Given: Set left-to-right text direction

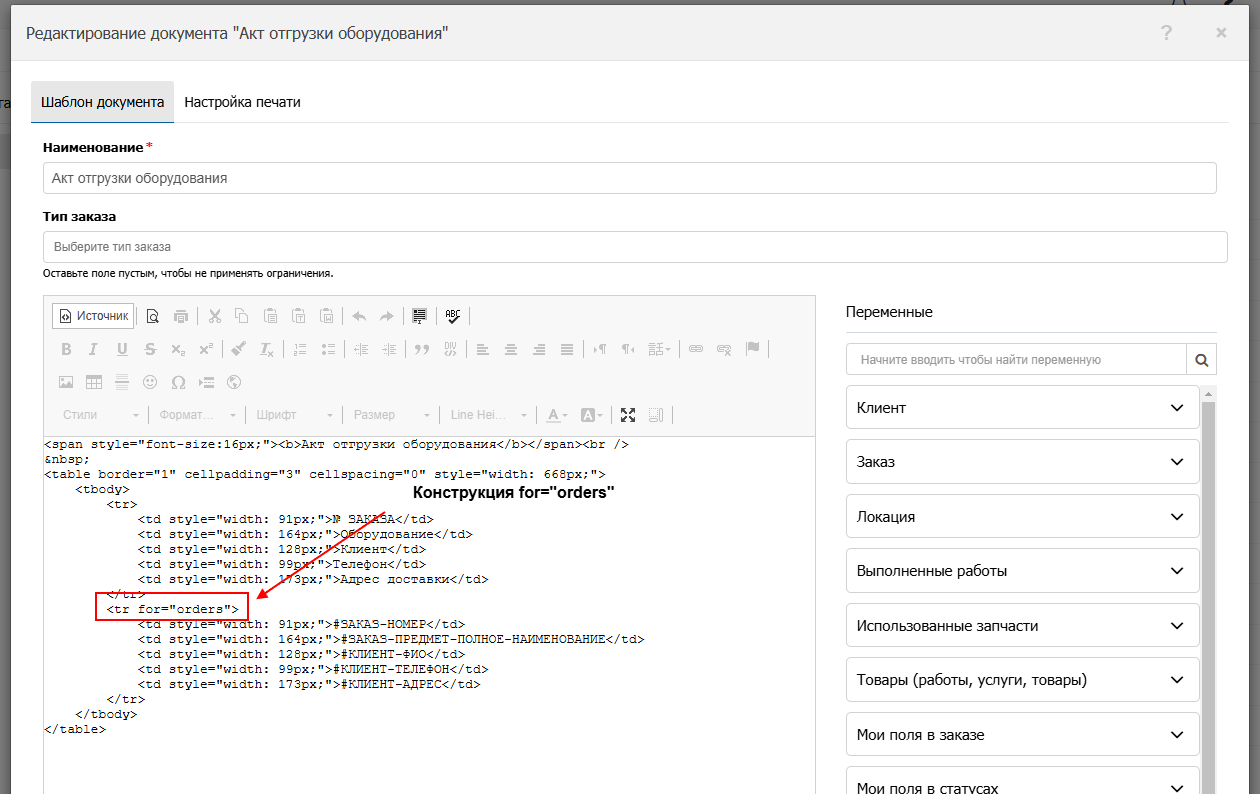Looking at the screenshot, I should click(x=600, y=349).
